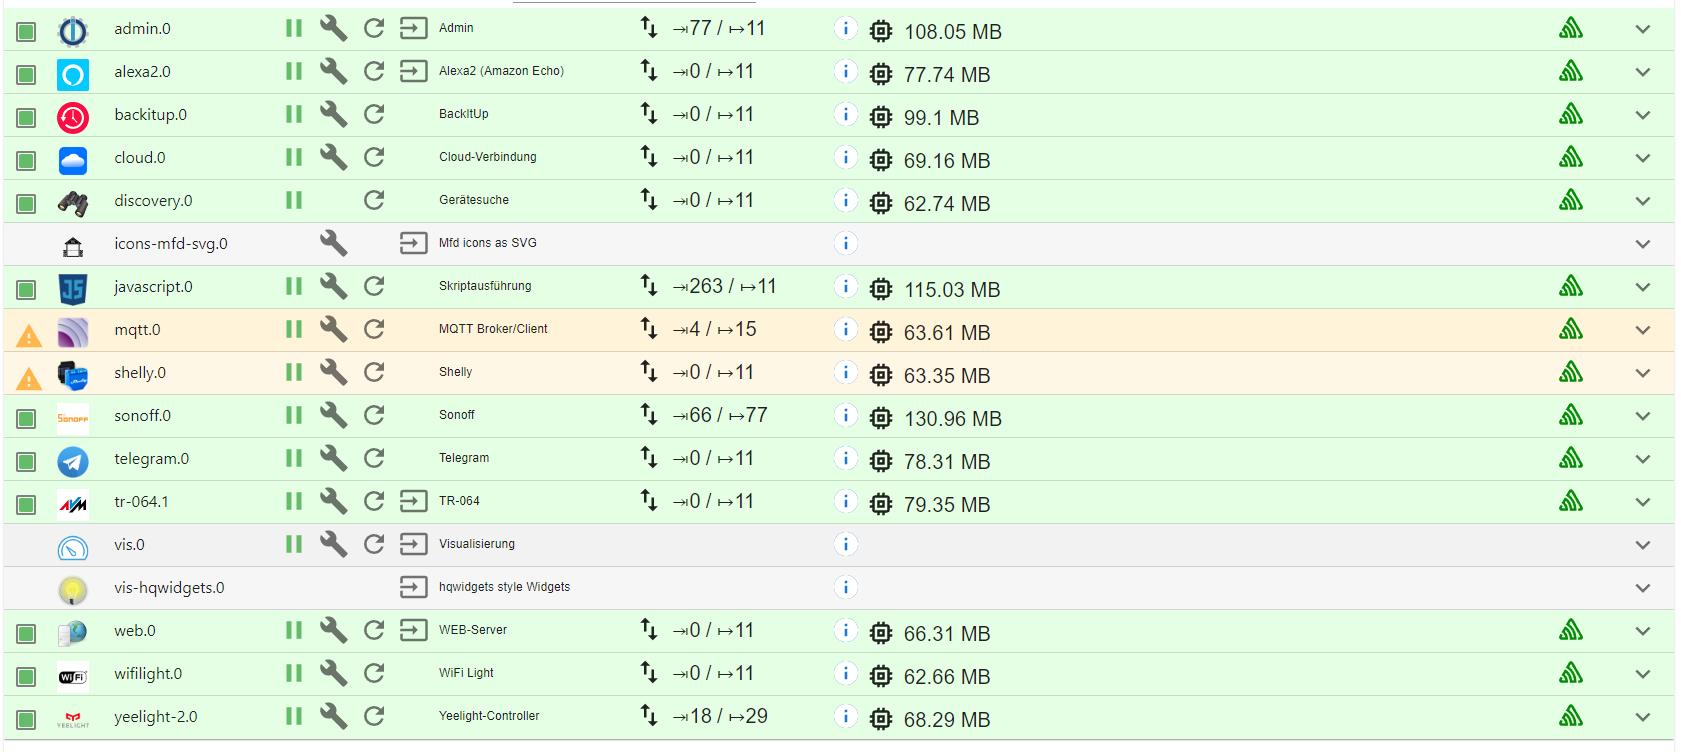1681x752 pixels.
Task: Expand the discovery.0 row details
Action: 1642,201
